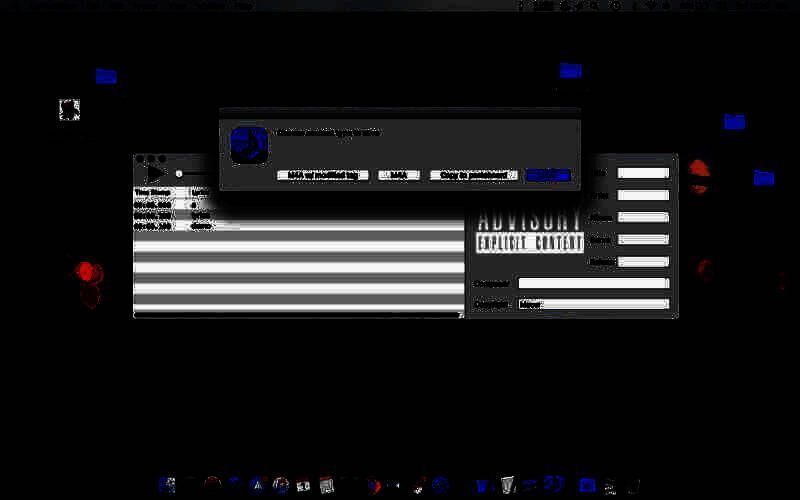This screenshot has height=500, width=800.
Task: Select the blue folder at the desktop's upper left
Action: [x=106, y=76]
